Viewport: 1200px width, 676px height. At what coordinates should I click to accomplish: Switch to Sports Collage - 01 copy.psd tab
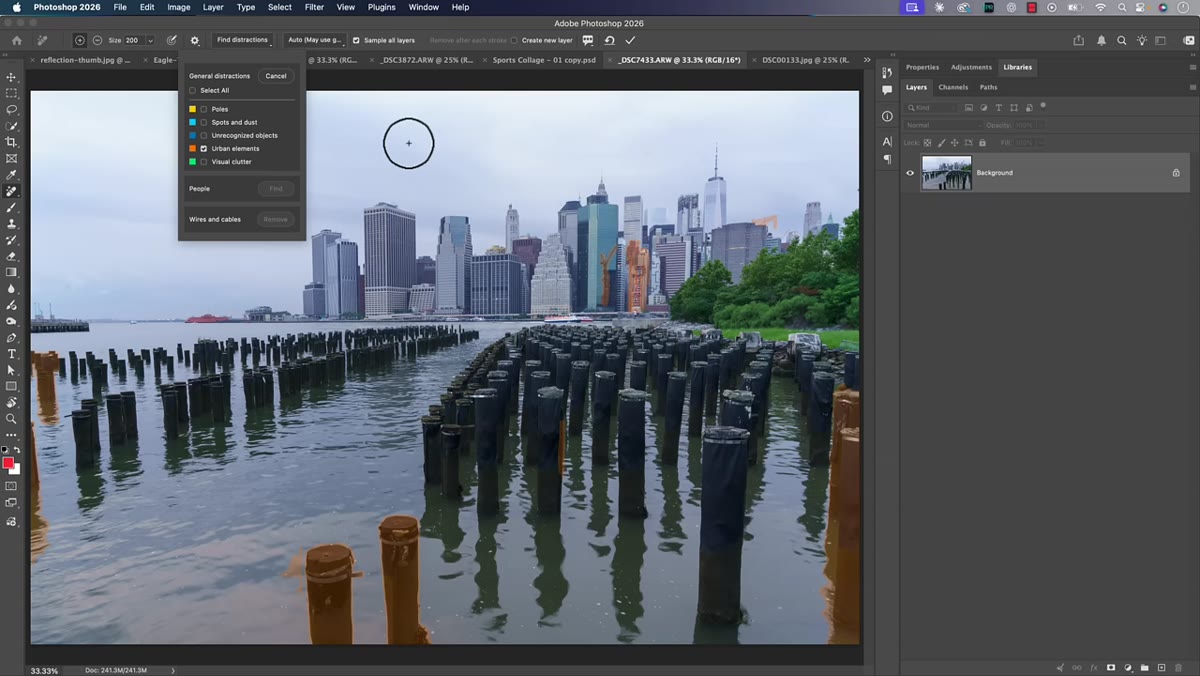click(x=544, y=60)
